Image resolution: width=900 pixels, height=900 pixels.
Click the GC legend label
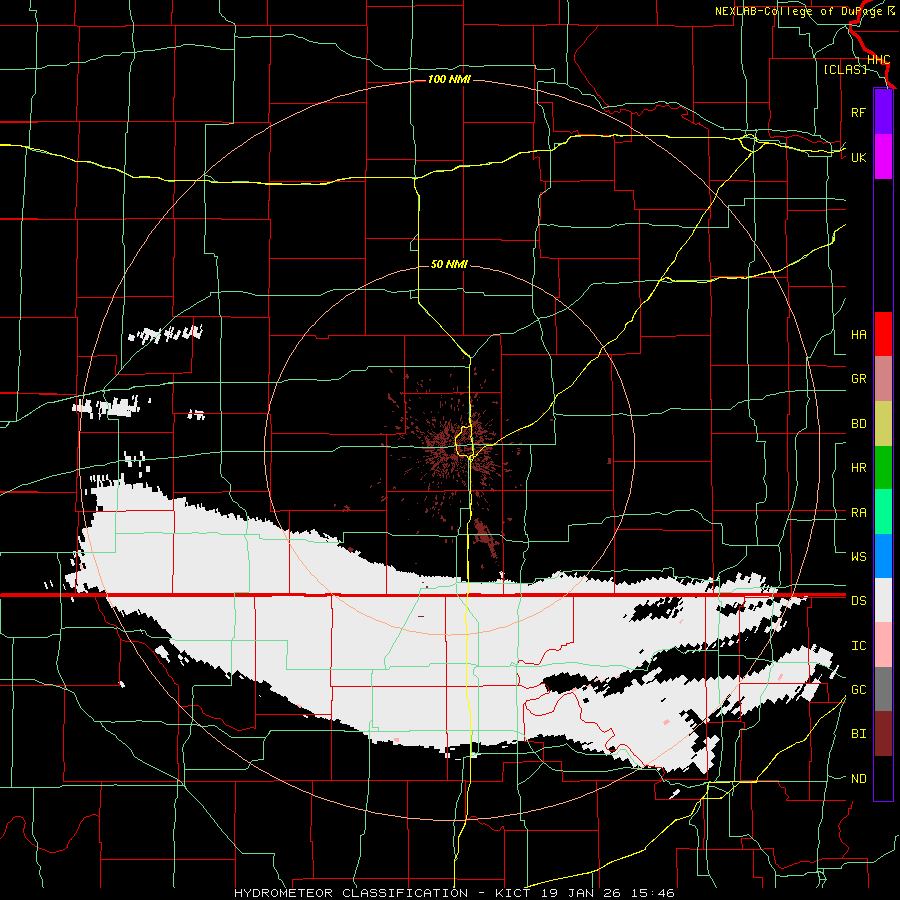[858, 690]
